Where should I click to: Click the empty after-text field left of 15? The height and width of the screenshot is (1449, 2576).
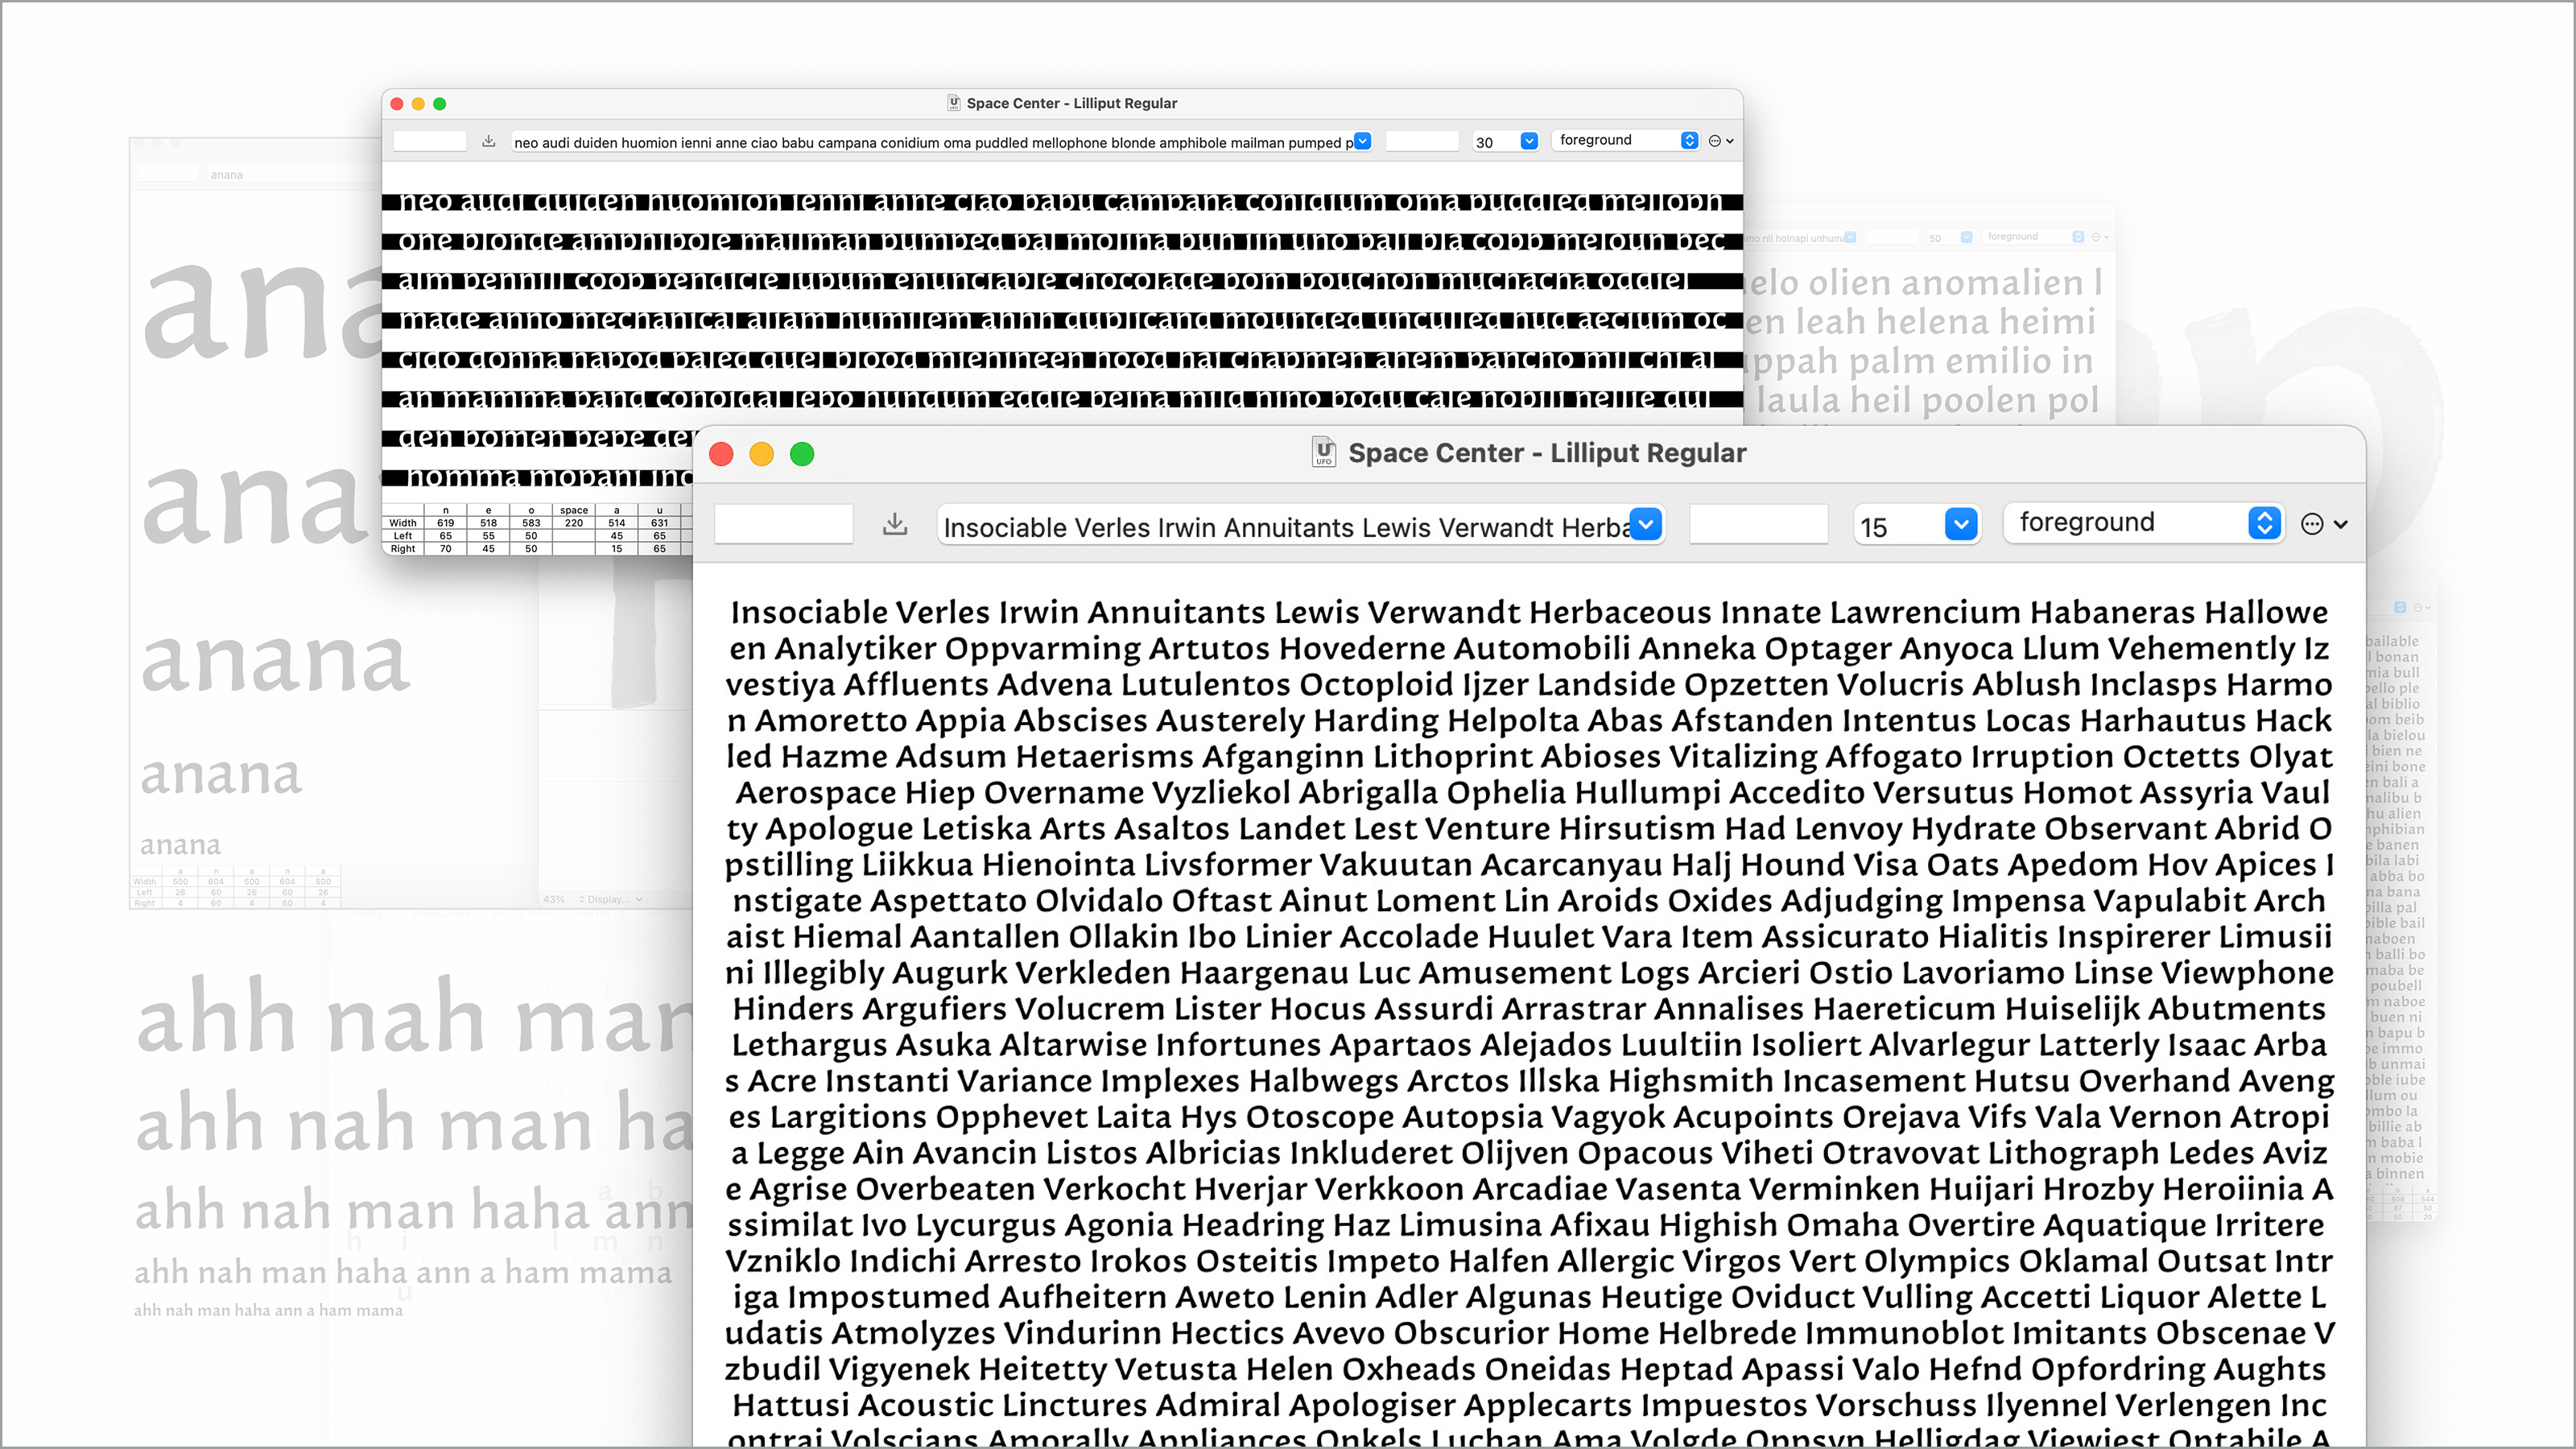[x=1757, y=524]
